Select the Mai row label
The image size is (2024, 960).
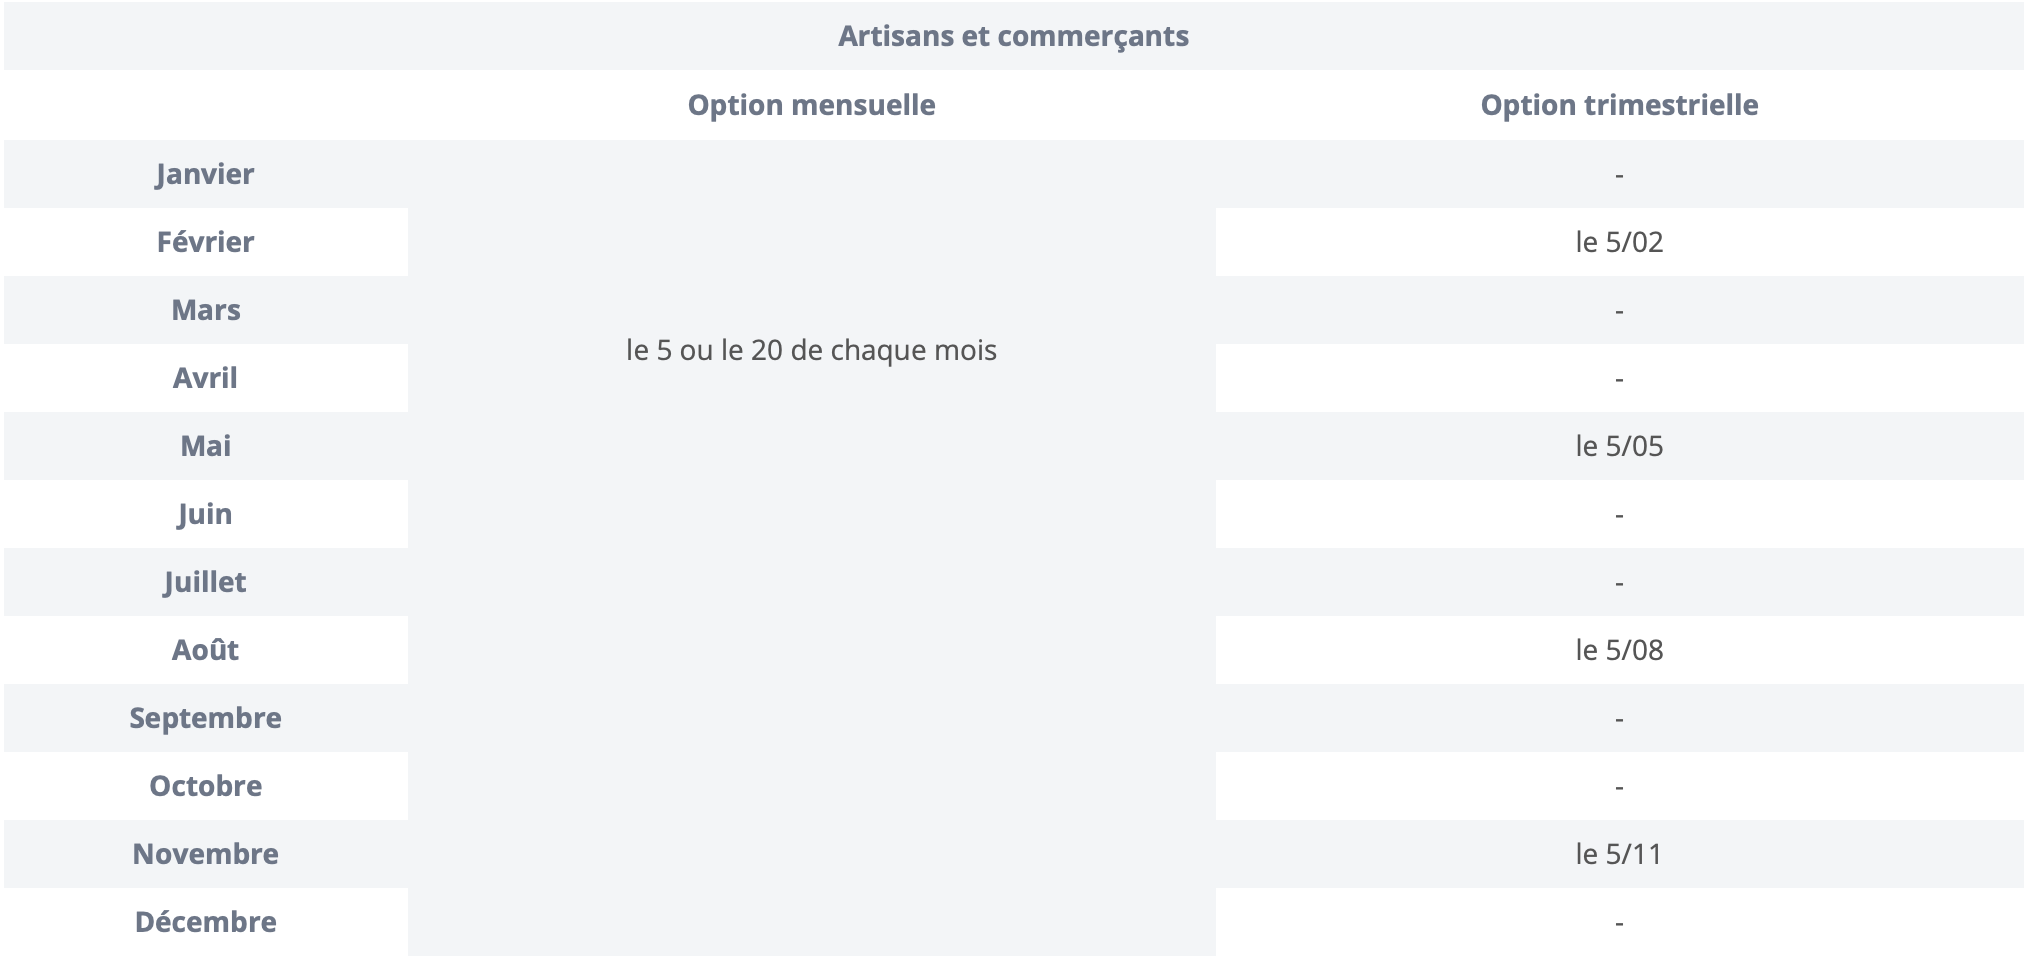click(x=205, y=446)
